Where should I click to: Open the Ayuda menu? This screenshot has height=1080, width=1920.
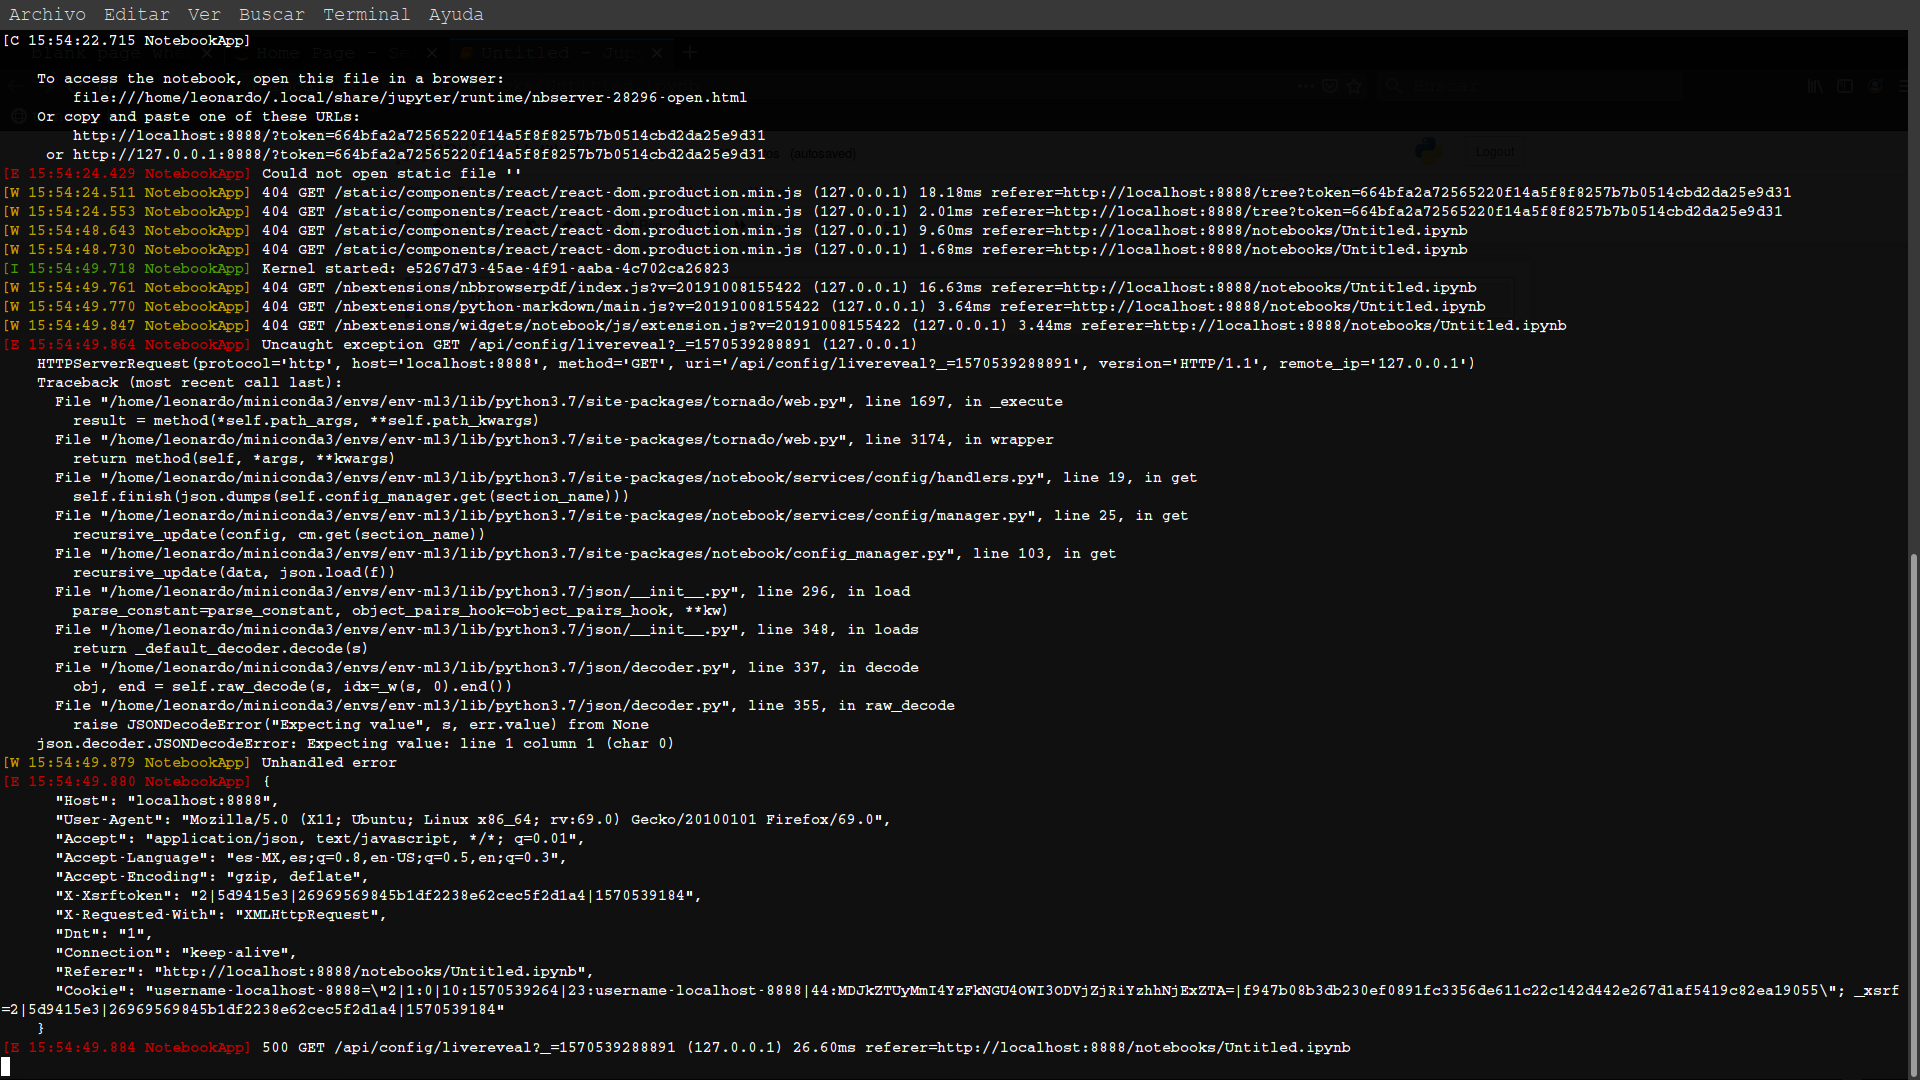(x=456, y=14)
